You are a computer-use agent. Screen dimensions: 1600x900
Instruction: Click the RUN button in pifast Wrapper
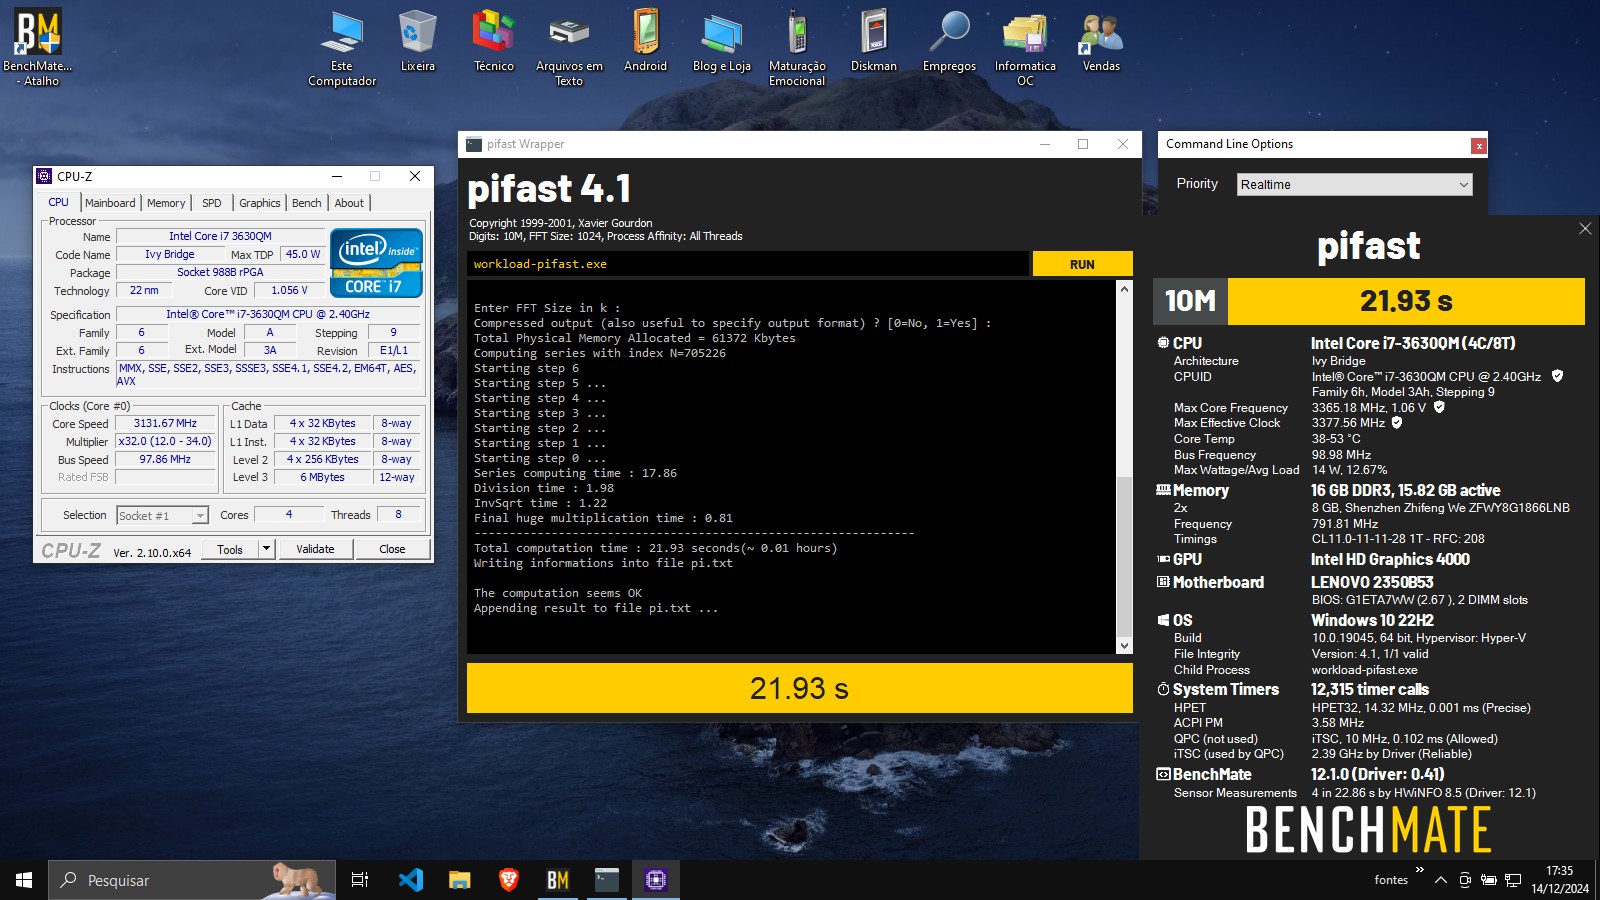1082,264
